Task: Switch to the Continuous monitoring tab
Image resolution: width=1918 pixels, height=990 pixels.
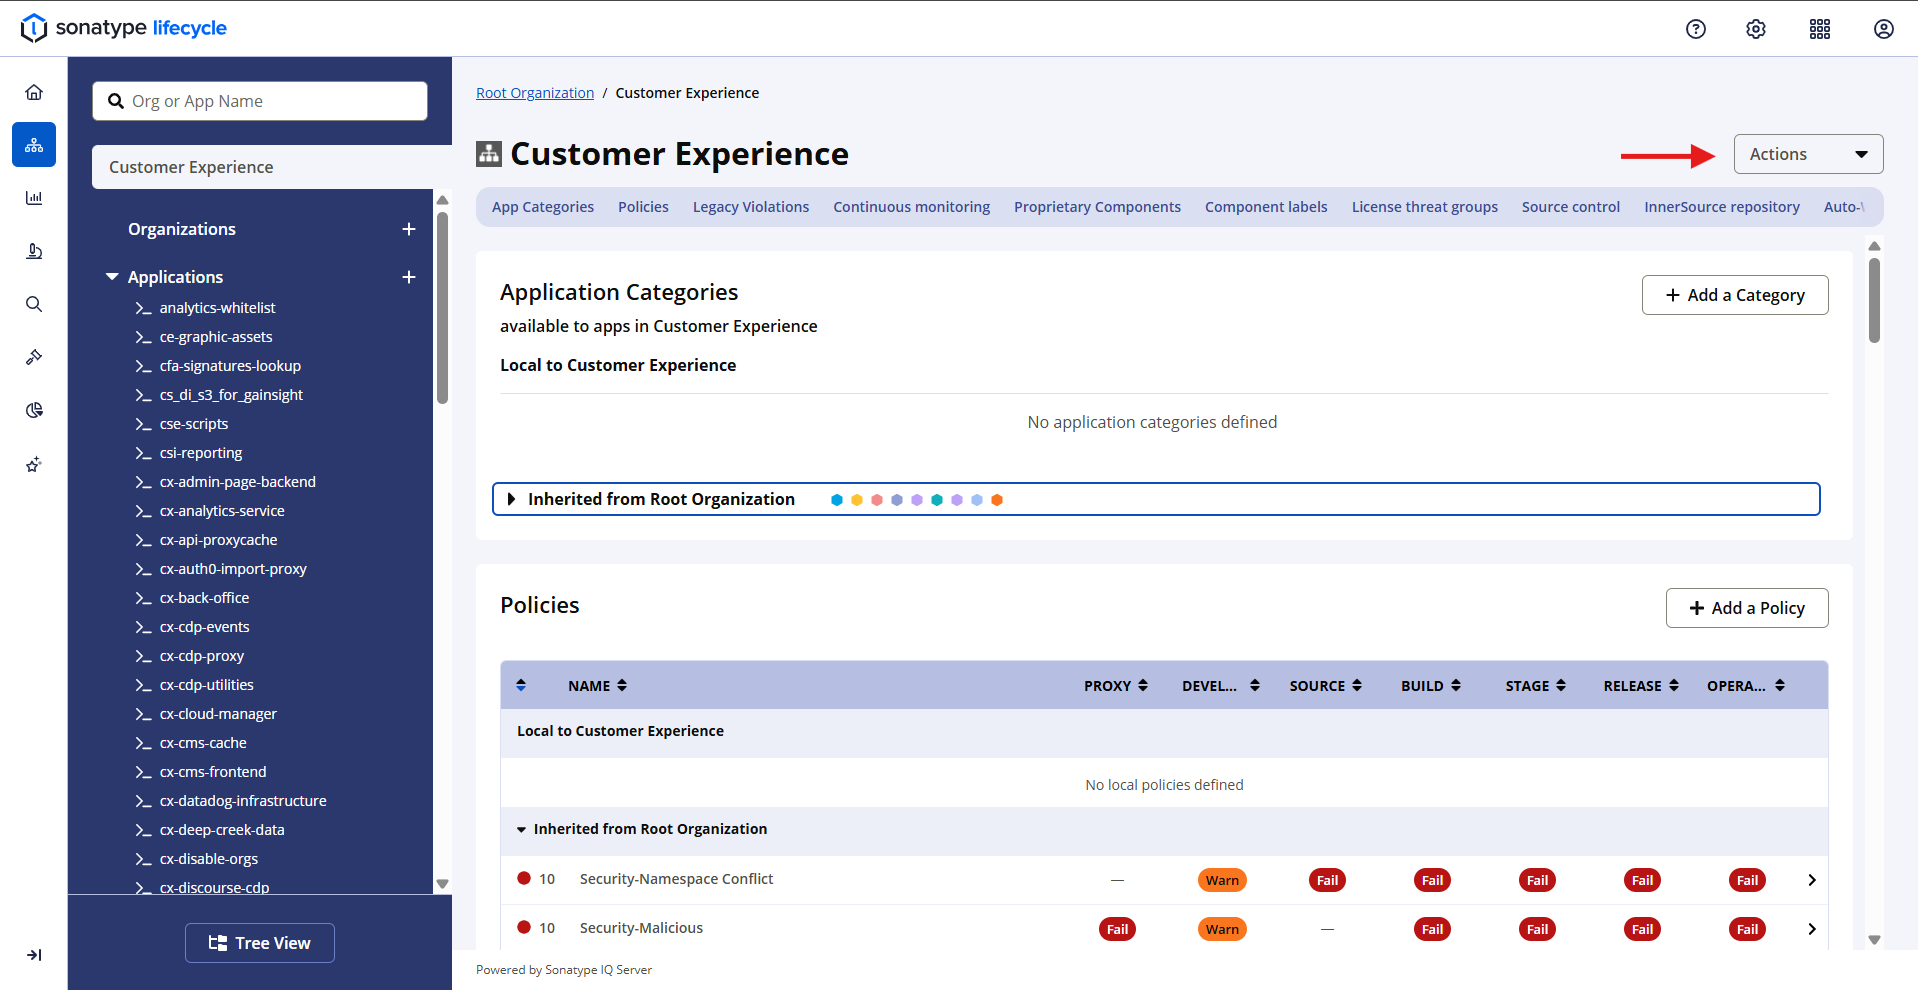Action: point(912,207)
